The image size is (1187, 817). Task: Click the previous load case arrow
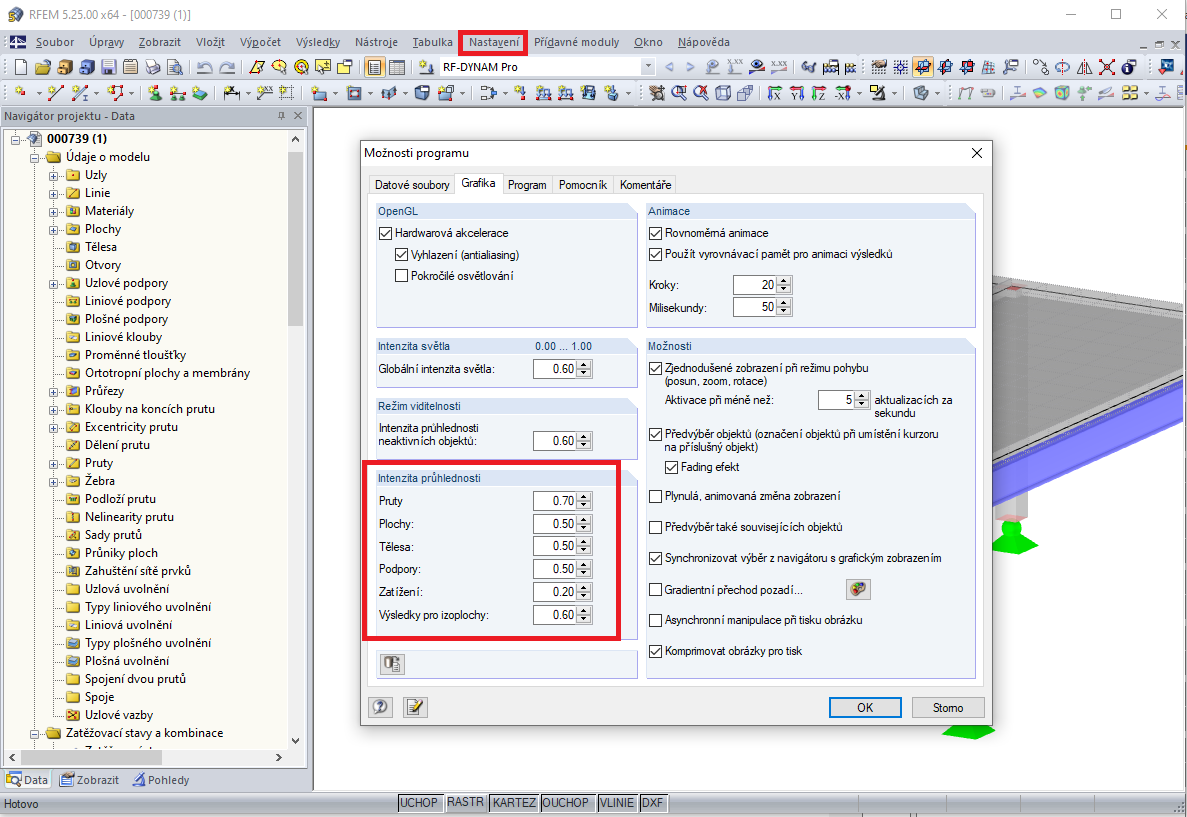click(669, 67)
